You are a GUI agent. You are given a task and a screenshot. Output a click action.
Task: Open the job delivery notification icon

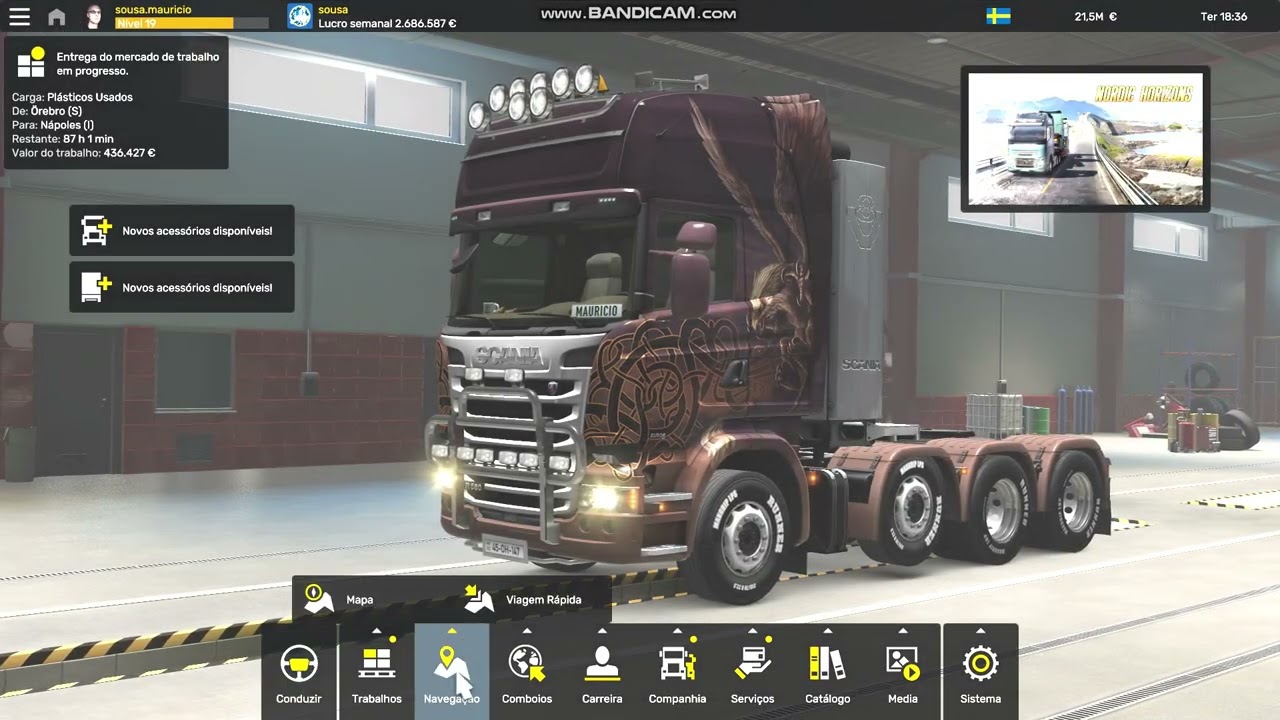pos(31,62)
